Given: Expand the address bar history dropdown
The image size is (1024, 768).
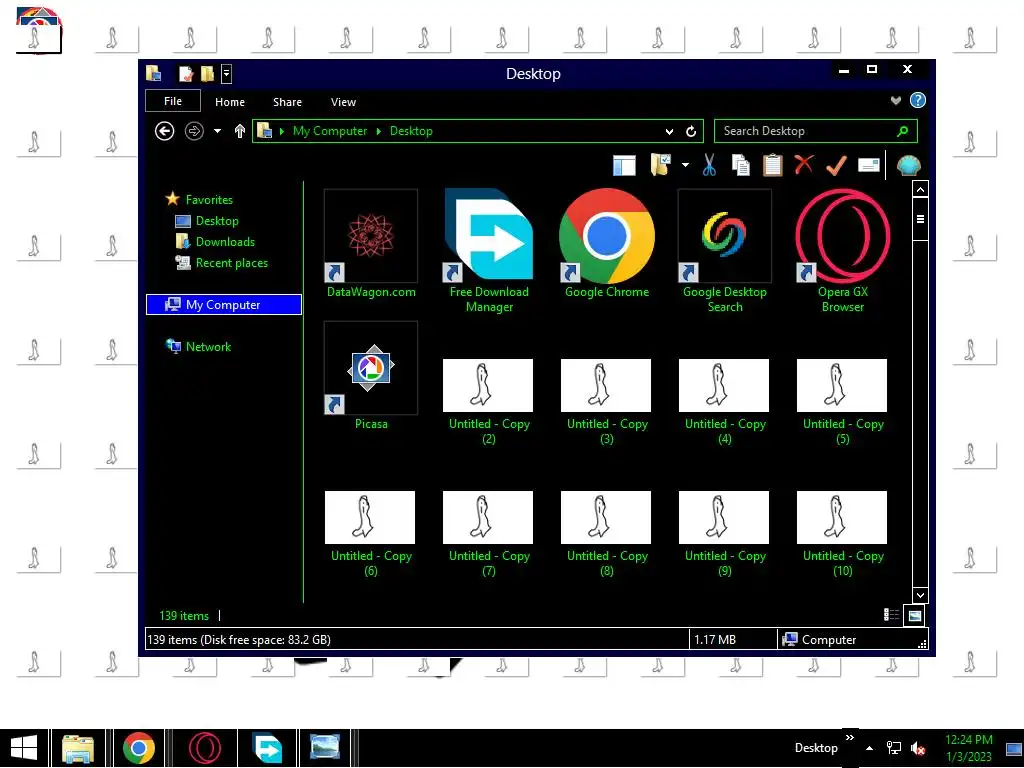Looking at the screenshot, I should click(669, 131).
